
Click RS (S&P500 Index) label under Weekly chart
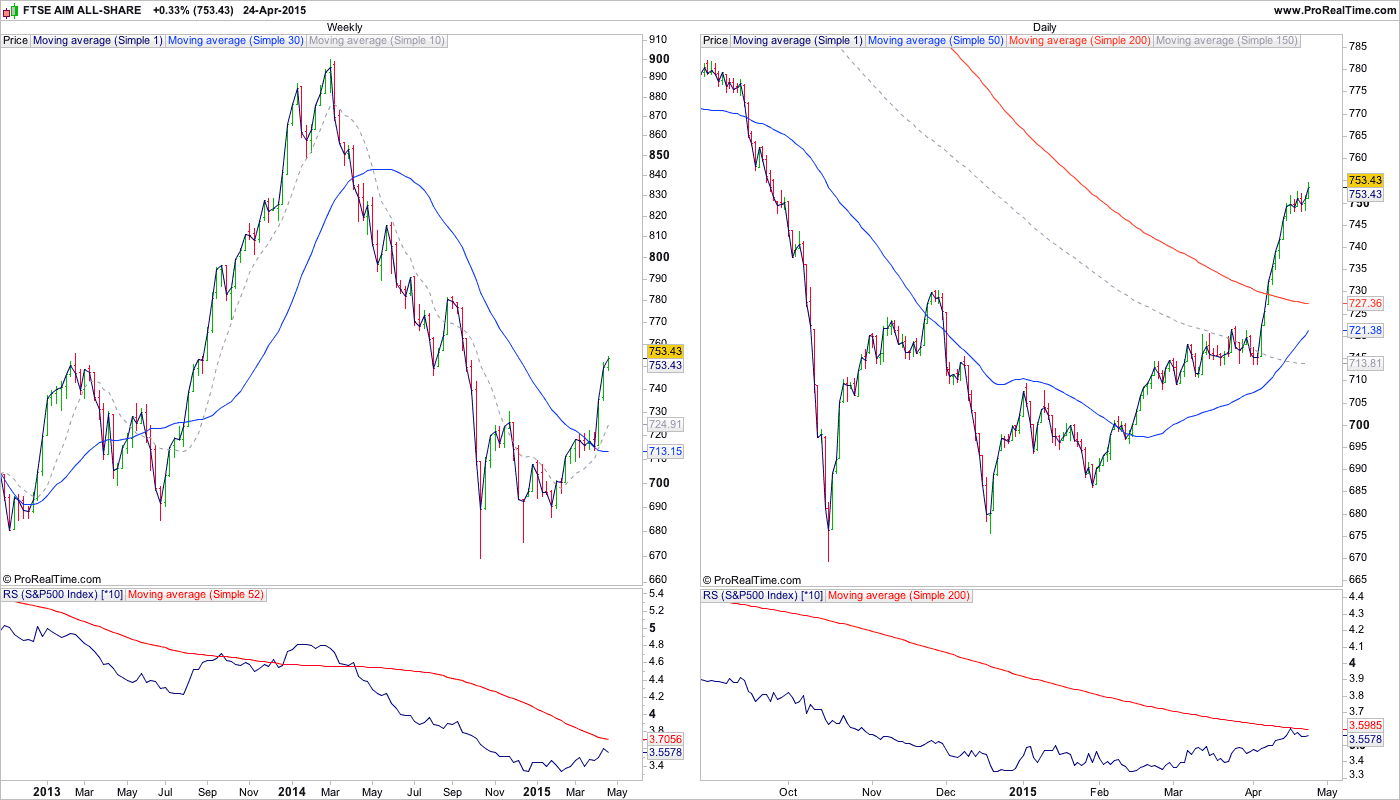point(63,595)
